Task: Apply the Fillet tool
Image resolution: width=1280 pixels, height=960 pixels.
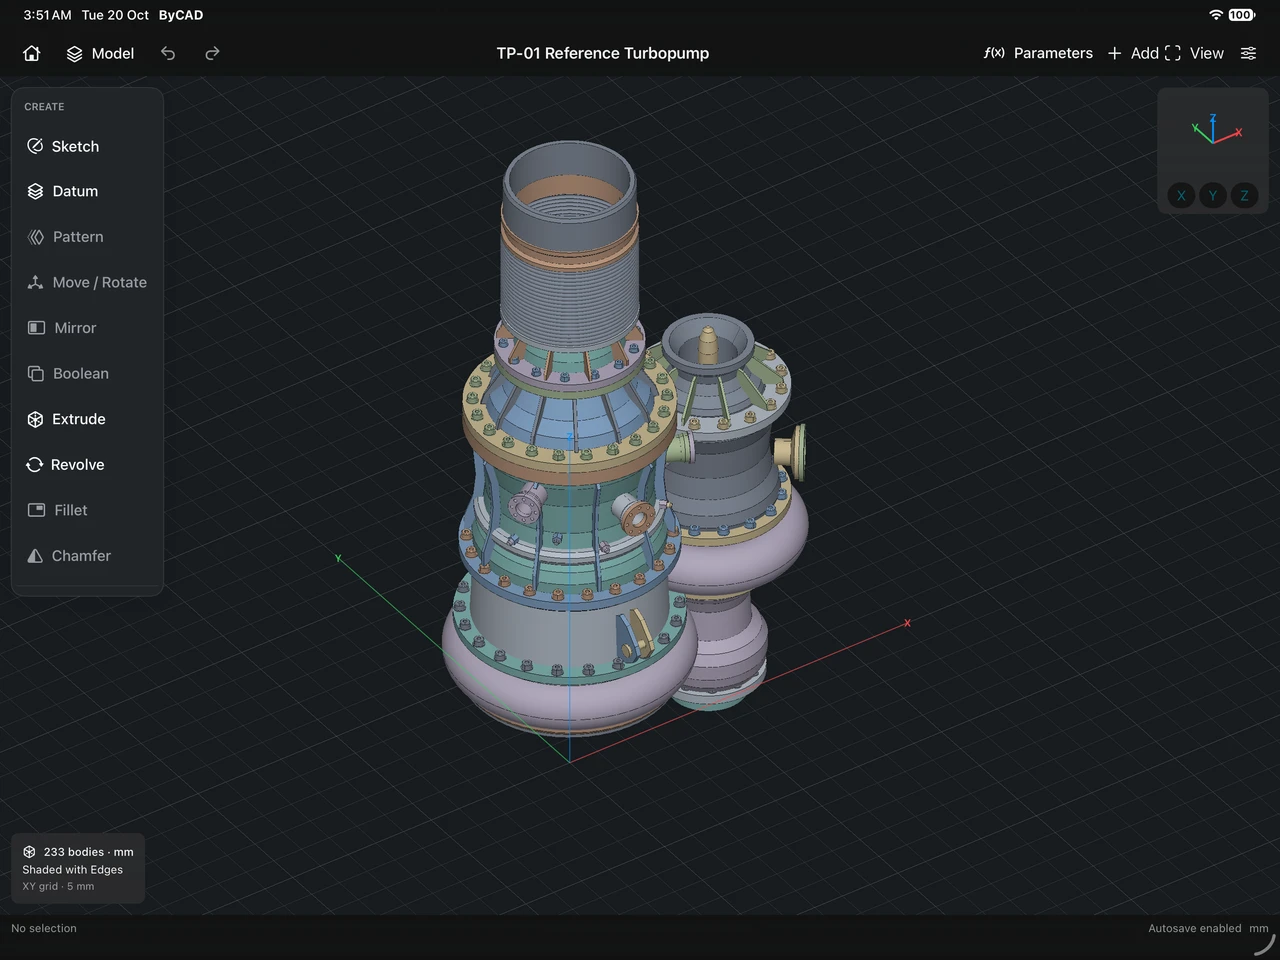Action: (x=87, y=510)
